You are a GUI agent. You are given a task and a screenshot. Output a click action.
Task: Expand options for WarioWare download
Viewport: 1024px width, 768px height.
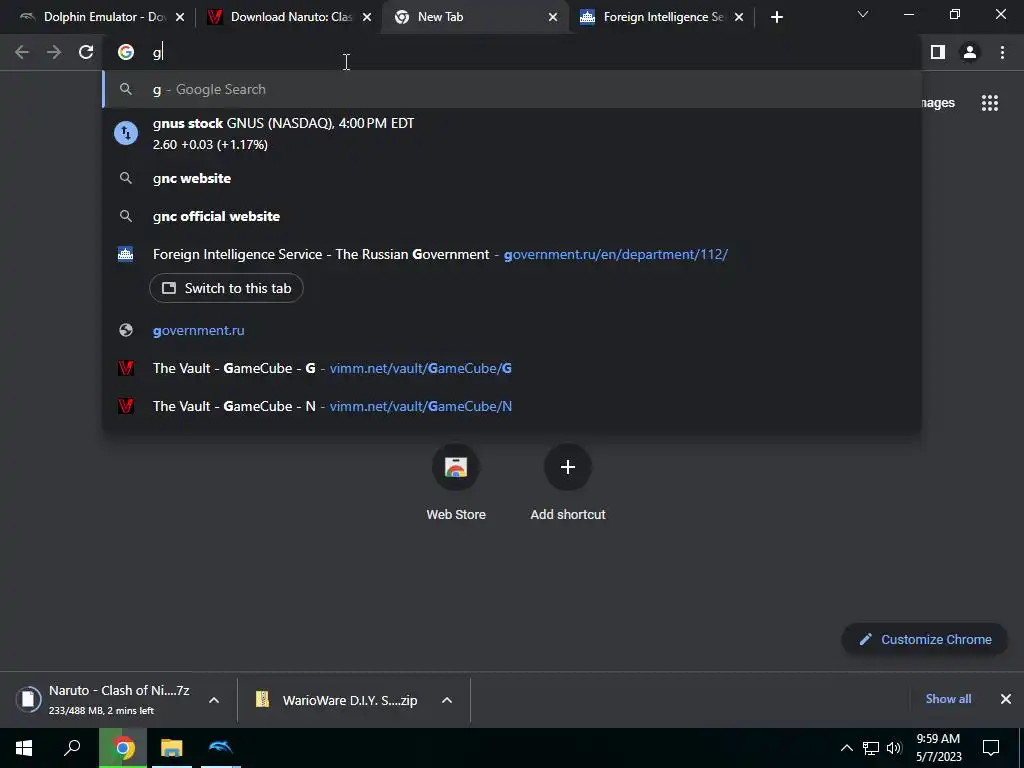[447, 700]
